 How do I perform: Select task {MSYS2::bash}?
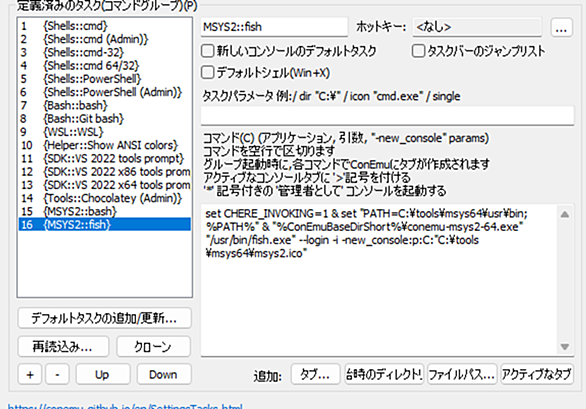[105, 212]
